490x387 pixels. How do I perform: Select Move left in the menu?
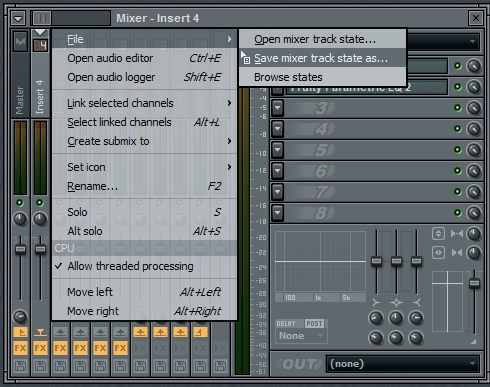(144, 292)
